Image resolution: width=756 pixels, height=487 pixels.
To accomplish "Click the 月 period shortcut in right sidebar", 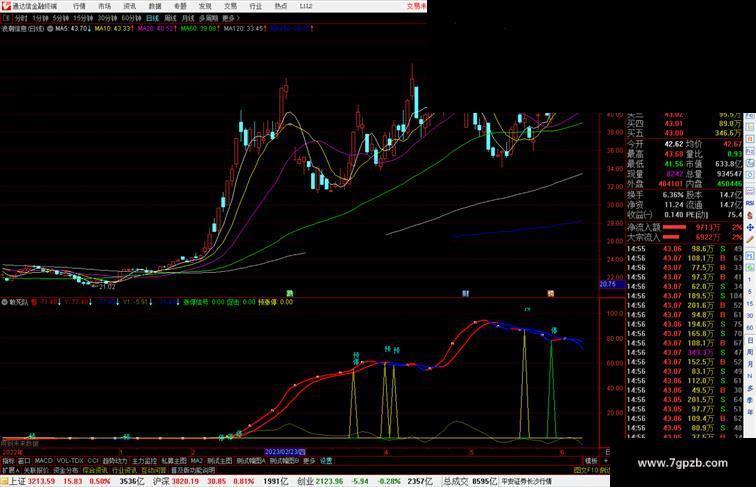I will [750, 365].
